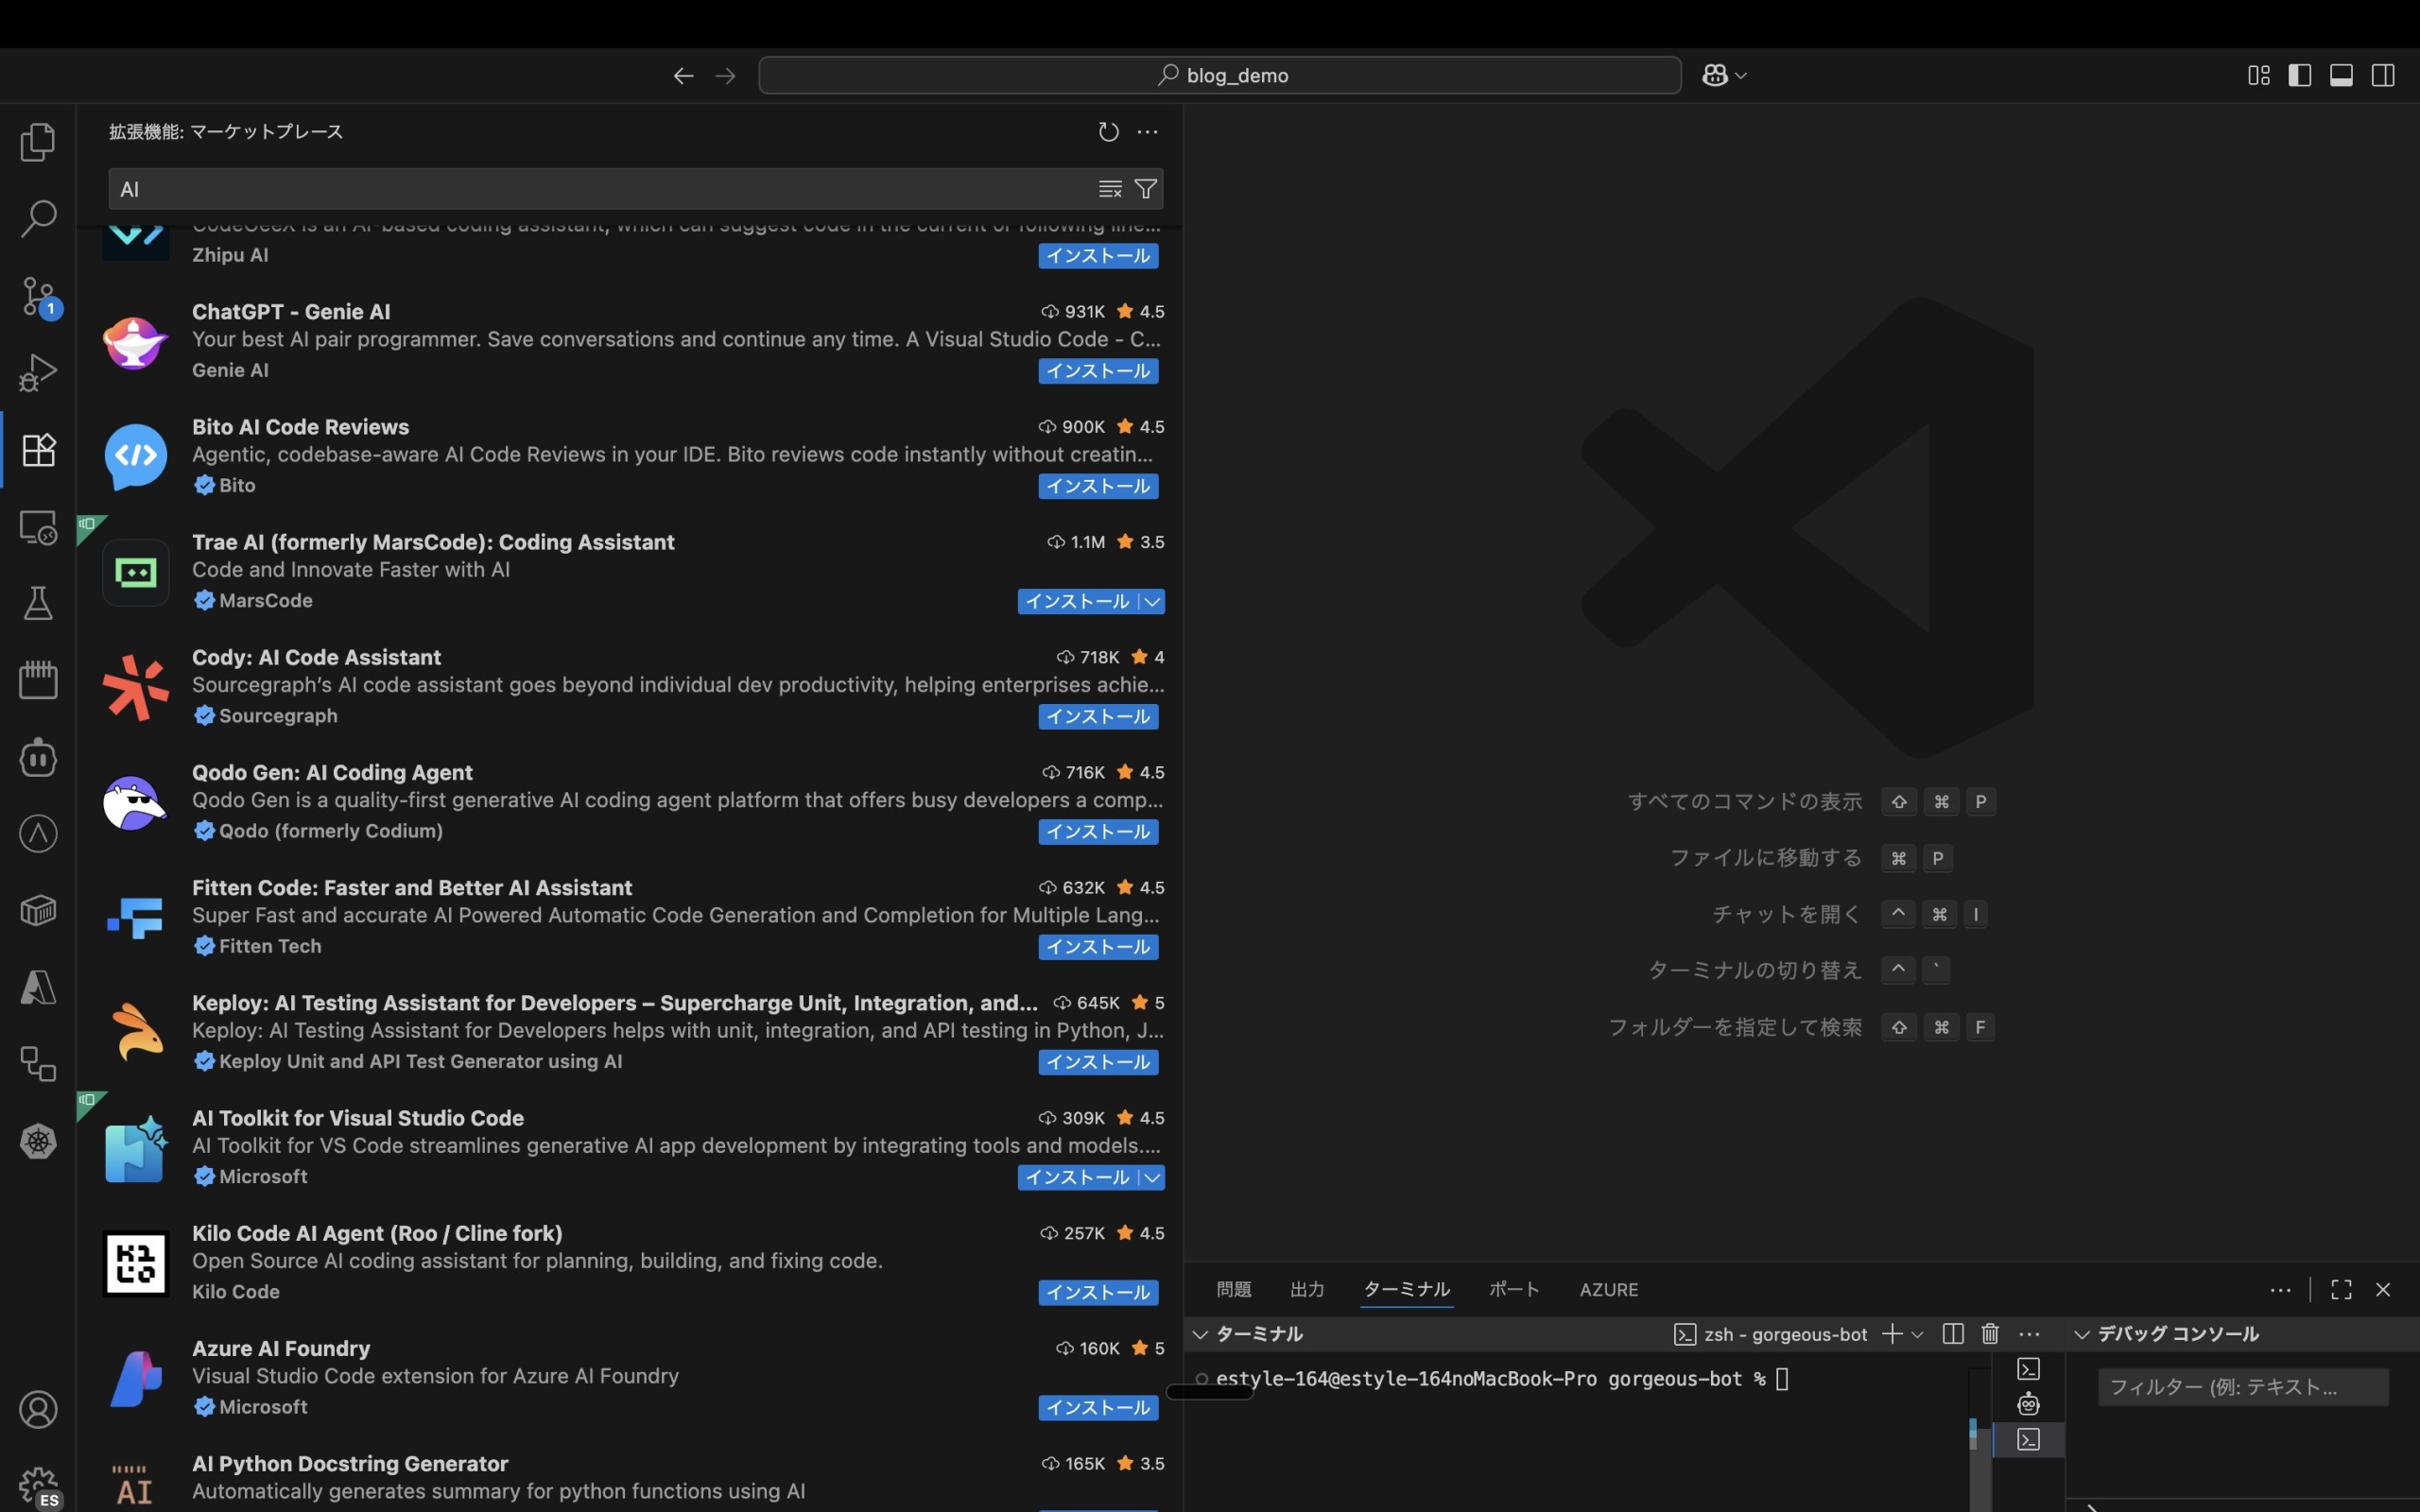Go forward in navigation history
Image resolution: width=2420 pixels, height=1512 pixels.
[x=725, y=76]
